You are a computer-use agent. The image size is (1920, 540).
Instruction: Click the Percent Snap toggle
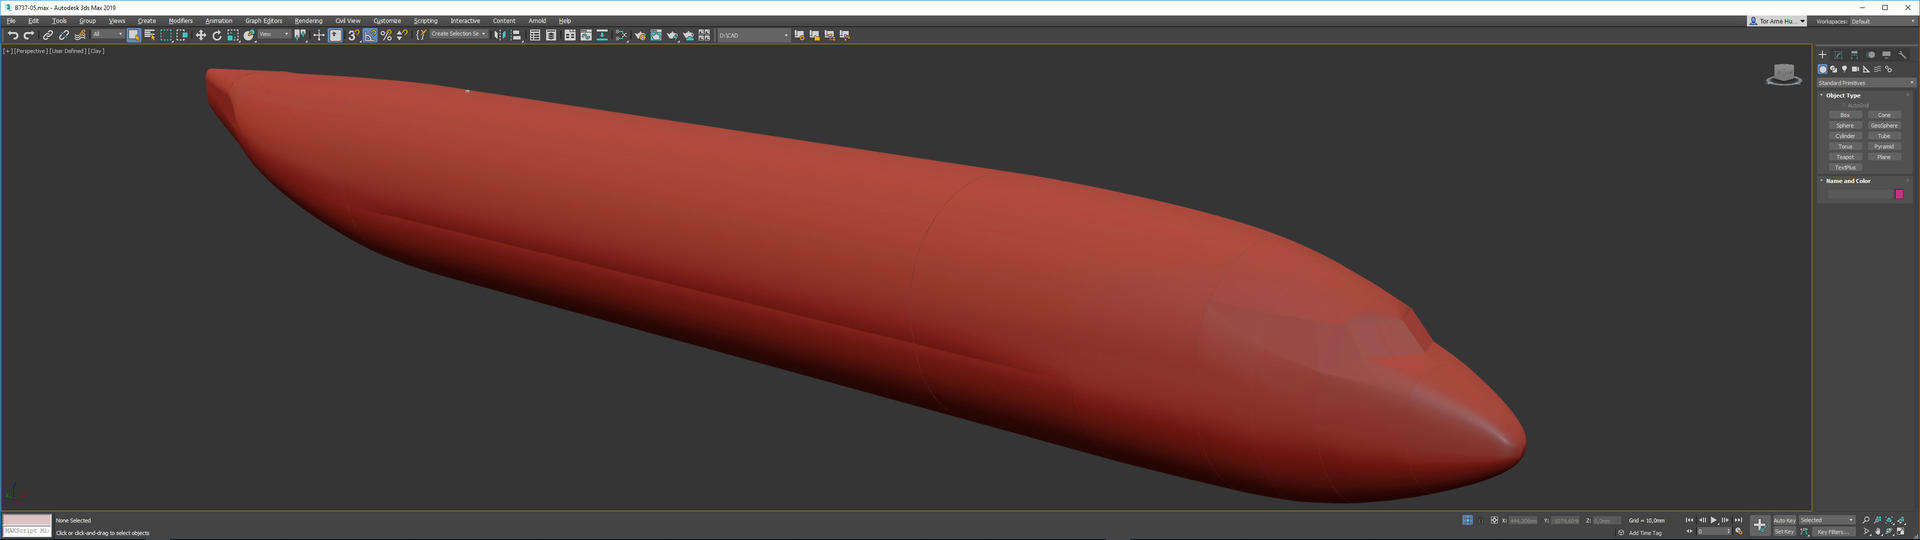pos(386,35)
